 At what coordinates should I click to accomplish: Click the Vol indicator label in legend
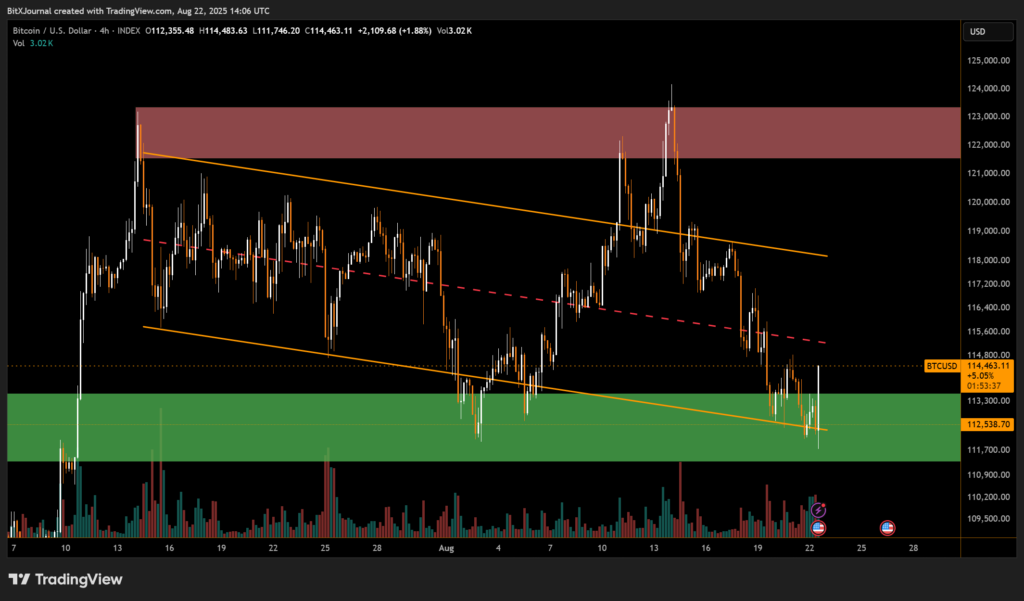tap(19, 45)
